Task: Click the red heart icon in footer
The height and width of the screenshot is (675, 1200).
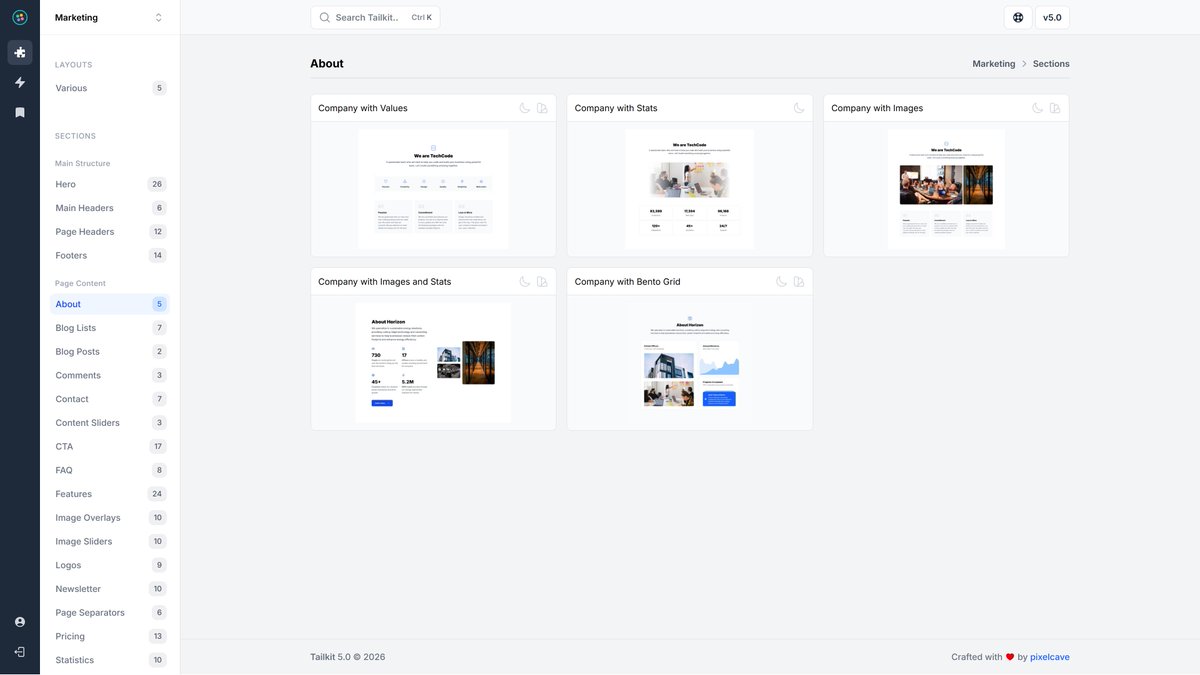Action: coord(1010,657)
